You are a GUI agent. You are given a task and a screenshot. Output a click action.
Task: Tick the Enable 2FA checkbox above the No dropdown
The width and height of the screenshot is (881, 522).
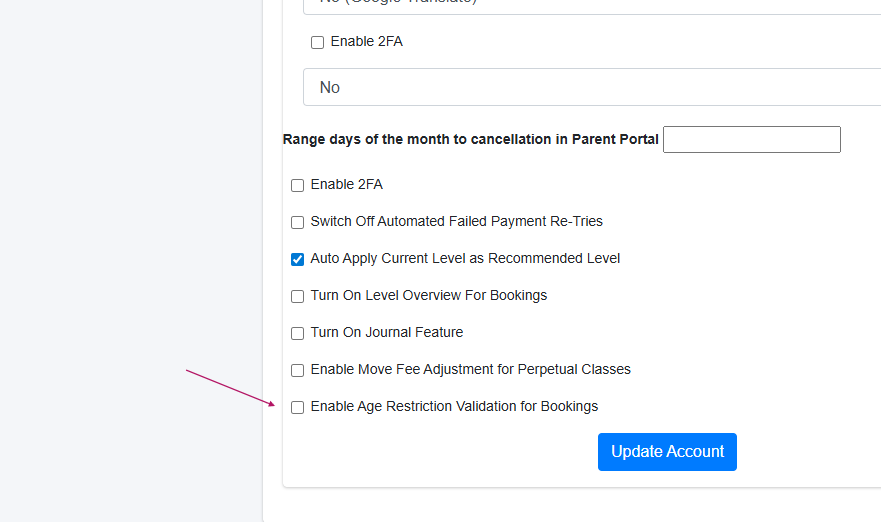317,43
